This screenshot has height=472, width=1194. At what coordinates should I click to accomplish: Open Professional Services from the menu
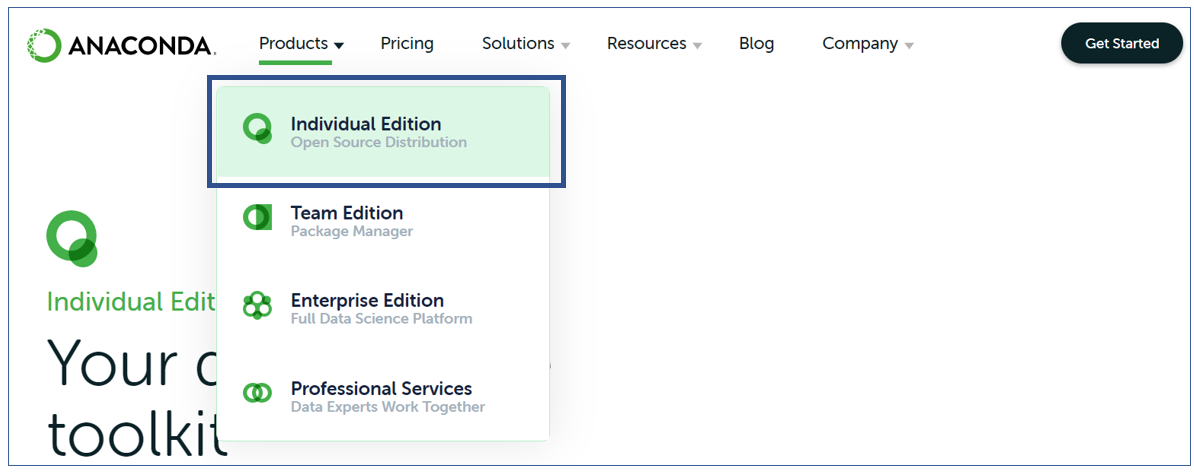click(x=383, y=397)
